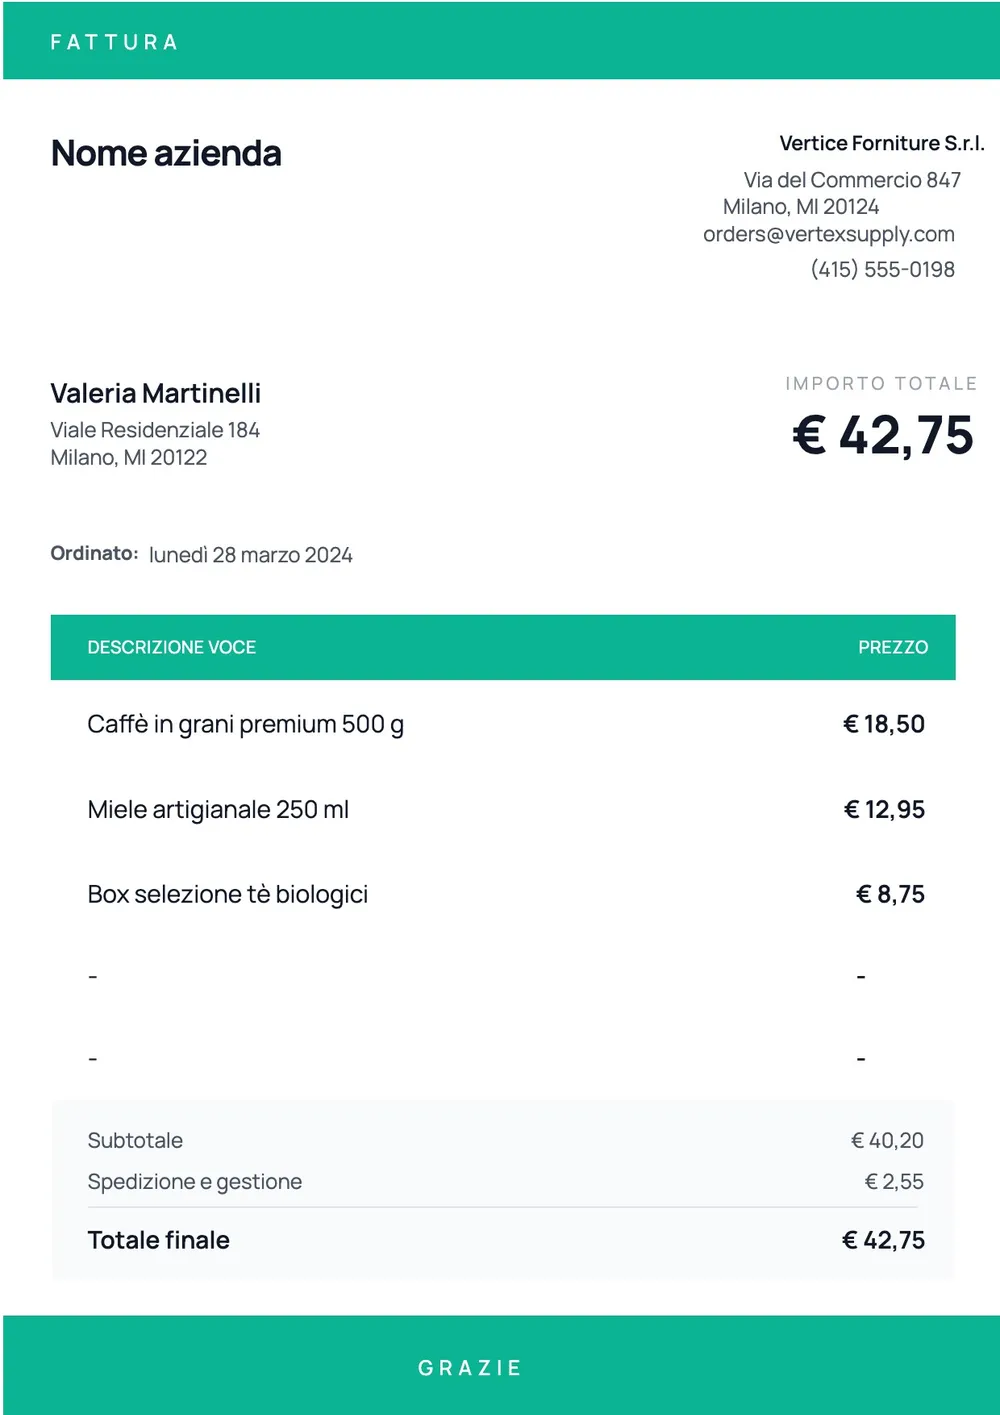Click the phone number (415) 555-0198
Viewport: 1000px width, 1415px height.
(x=883, y=269)
